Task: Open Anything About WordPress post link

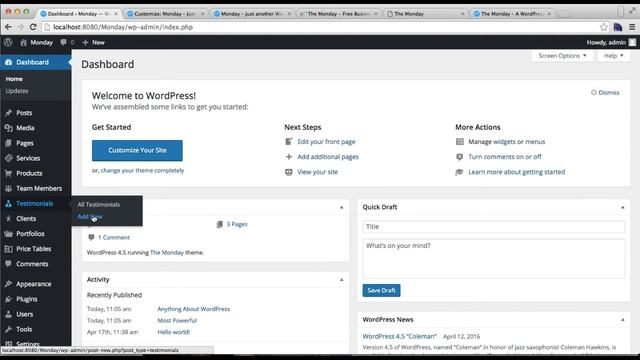Action: click(x=193, y=309)
